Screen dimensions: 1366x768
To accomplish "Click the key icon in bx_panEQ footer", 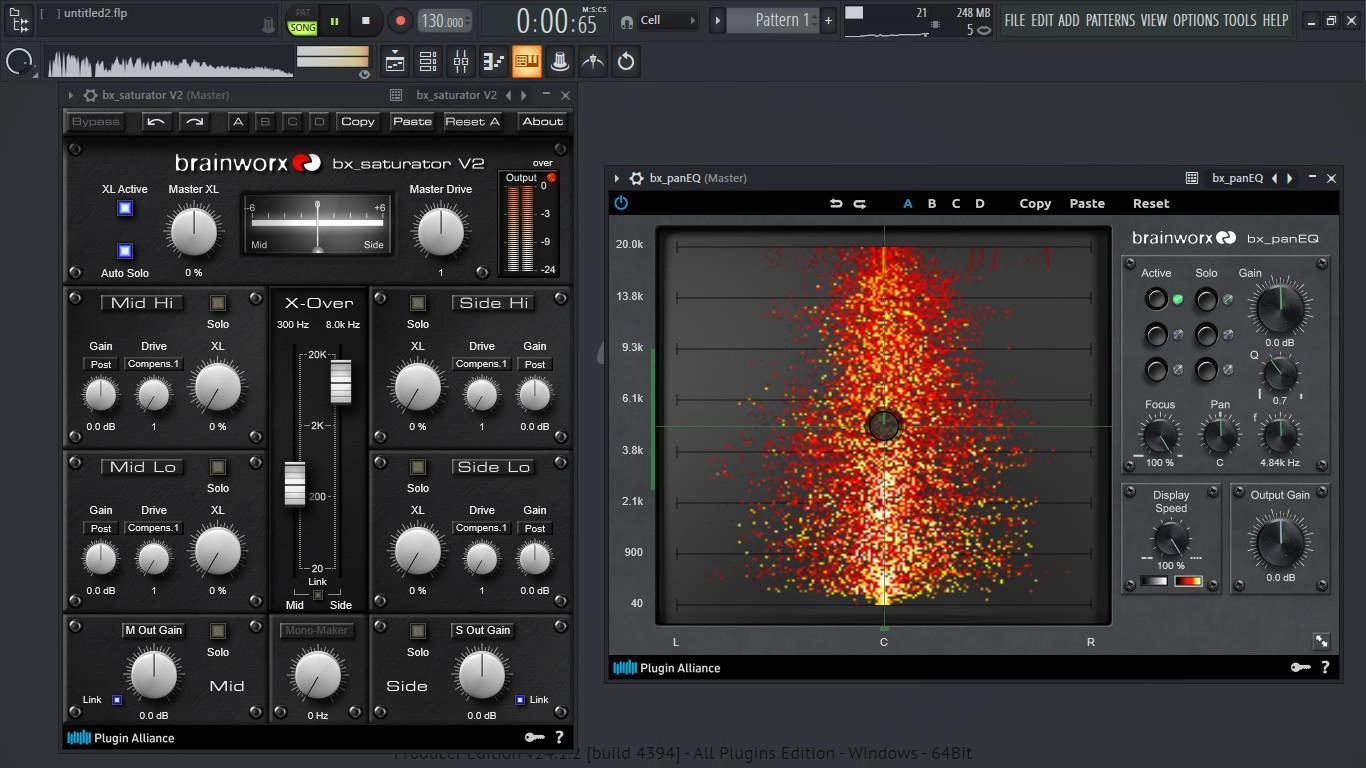I will pos(1300,667).
